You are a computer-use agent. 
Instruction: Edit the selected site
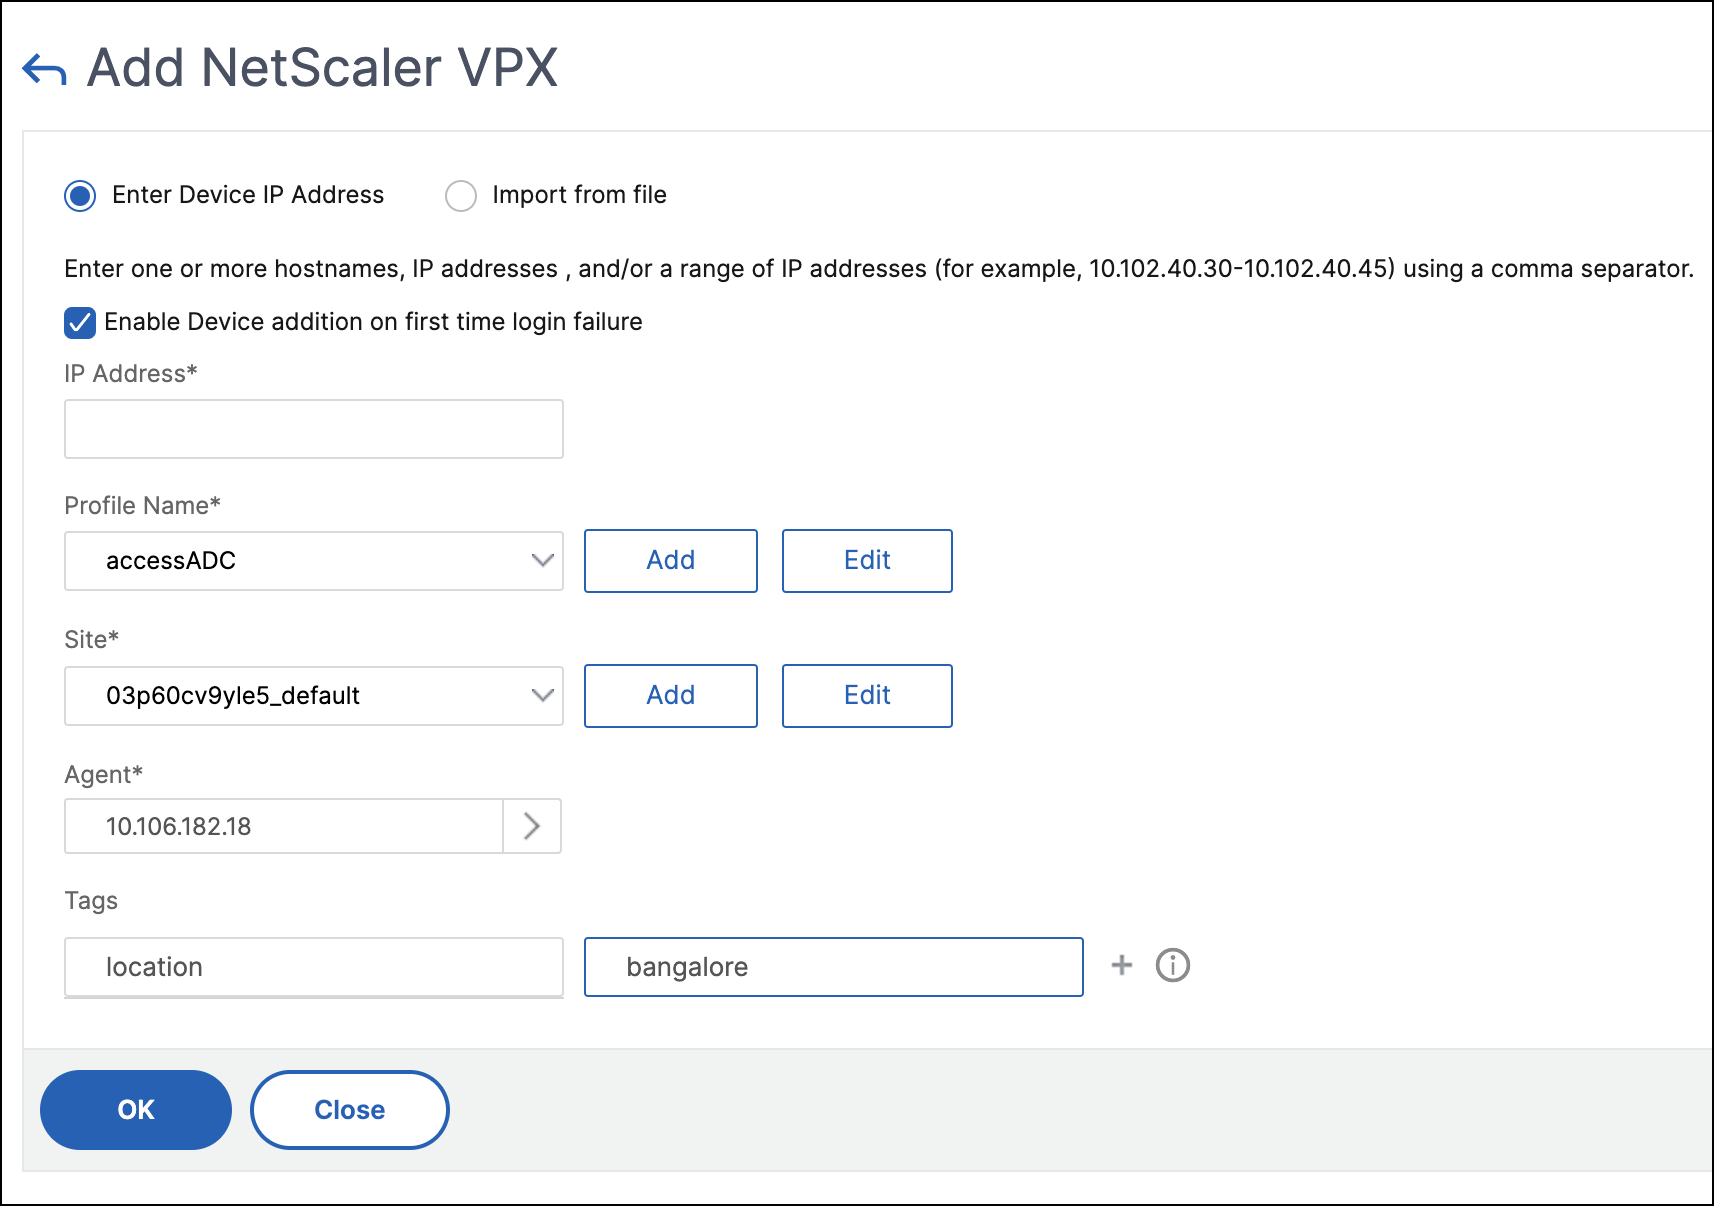(867, 696)
